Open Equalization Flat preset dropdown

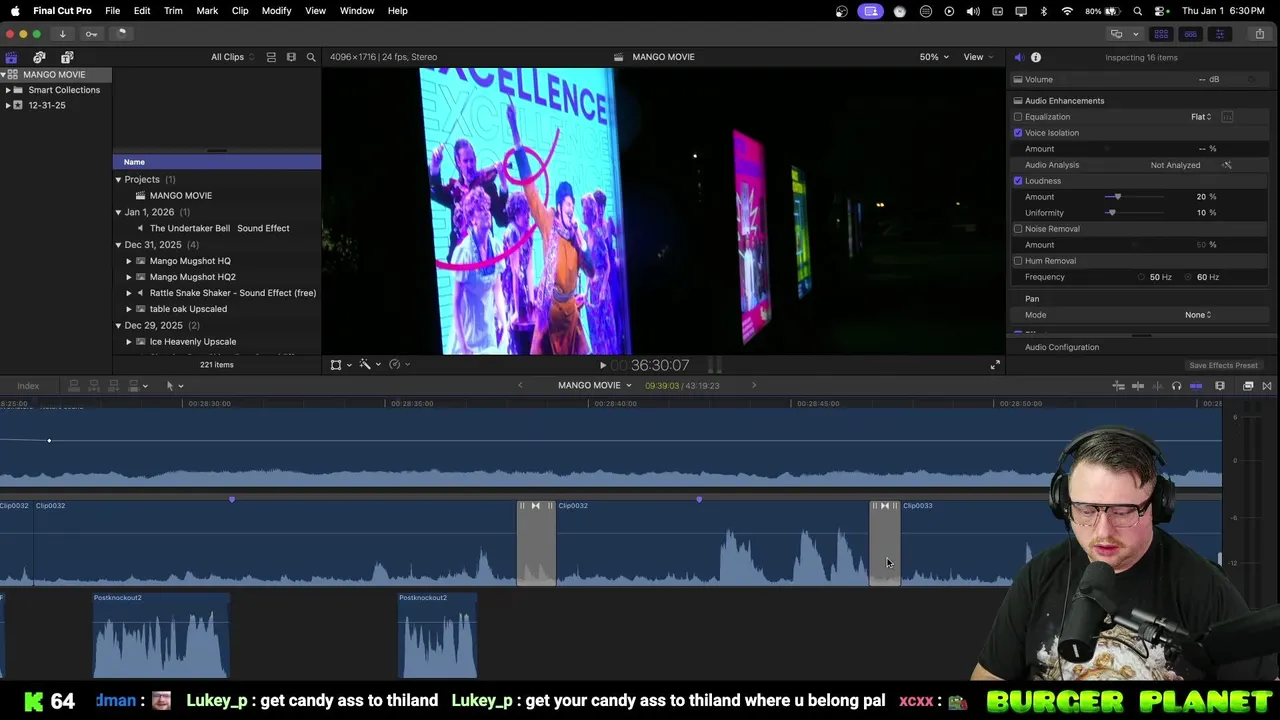click(x=1201, y=117)
